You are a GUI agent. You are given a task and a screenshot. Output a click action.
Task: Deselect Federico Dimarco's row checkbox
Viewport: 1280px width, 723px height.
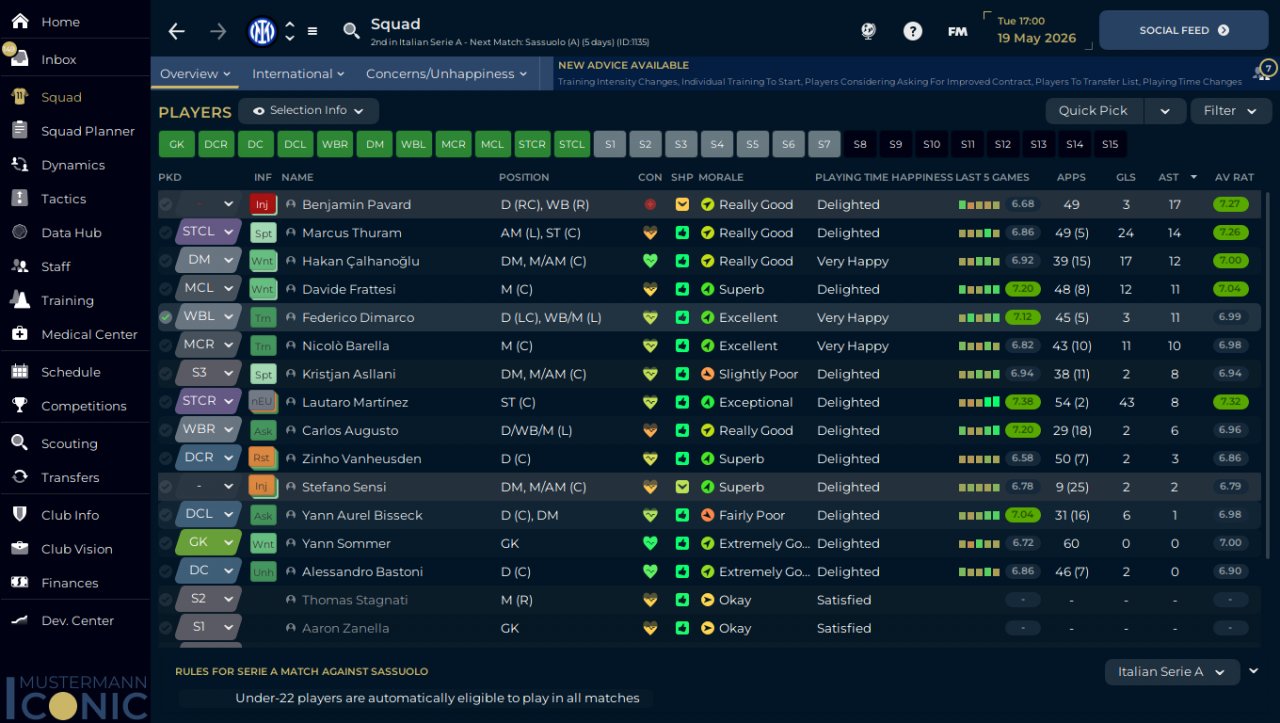coord(165,317)
